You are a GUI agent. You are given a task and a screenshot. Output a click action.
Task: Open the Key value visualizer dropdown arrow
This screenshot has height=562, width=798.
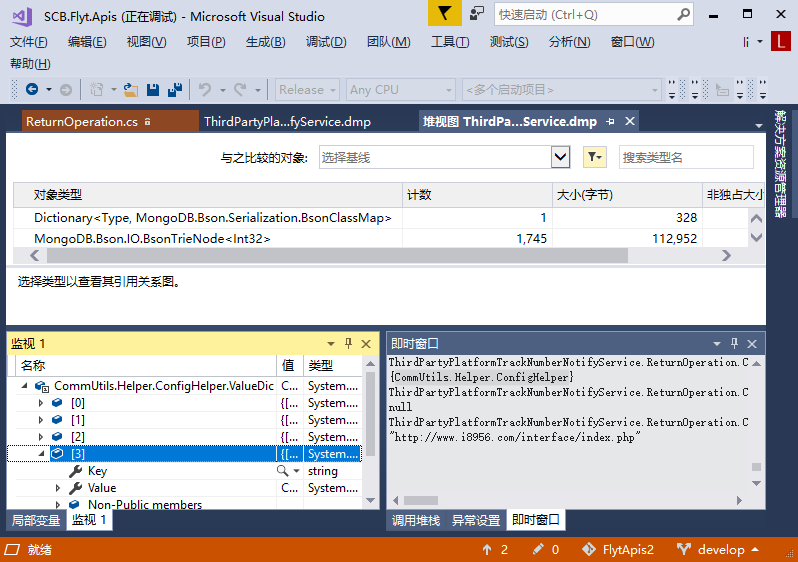[296, 471]
